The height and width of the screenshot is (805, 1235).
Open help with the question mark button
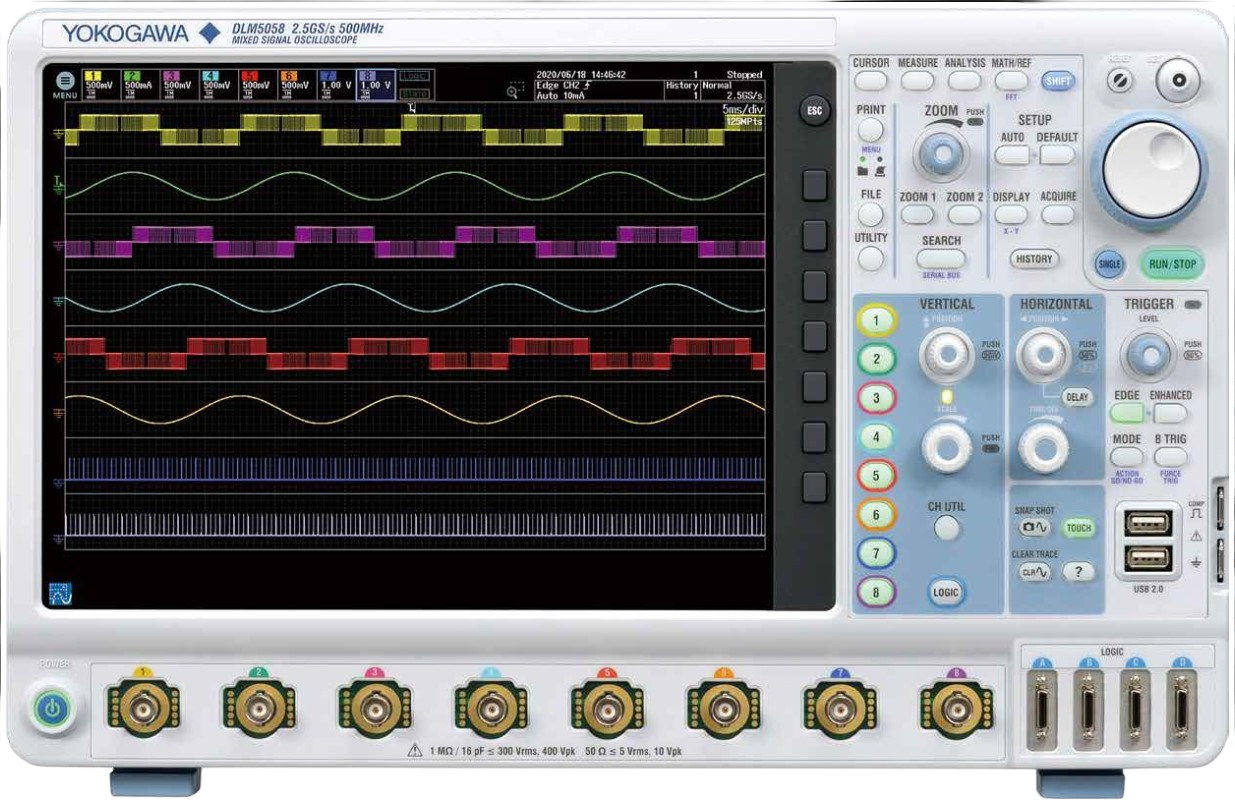[1078, 573]
